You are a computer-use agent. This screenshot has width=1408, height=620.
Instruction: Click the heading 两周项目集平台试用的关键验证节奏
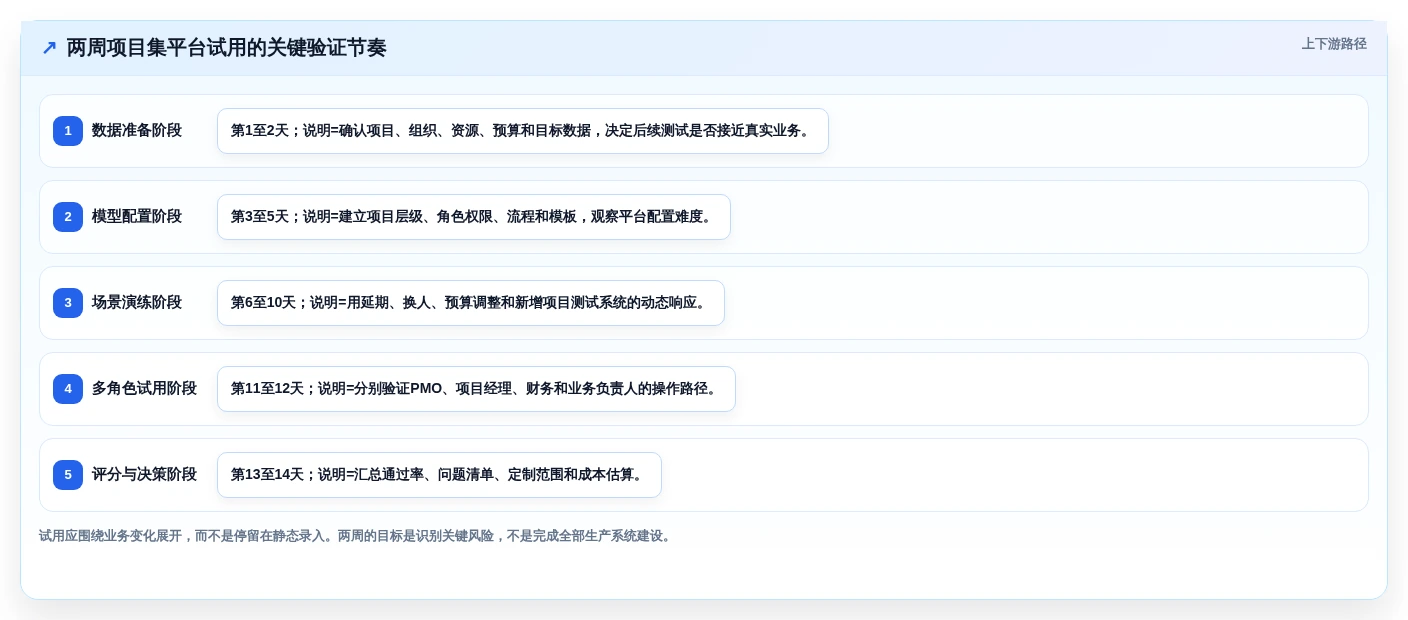226,48
